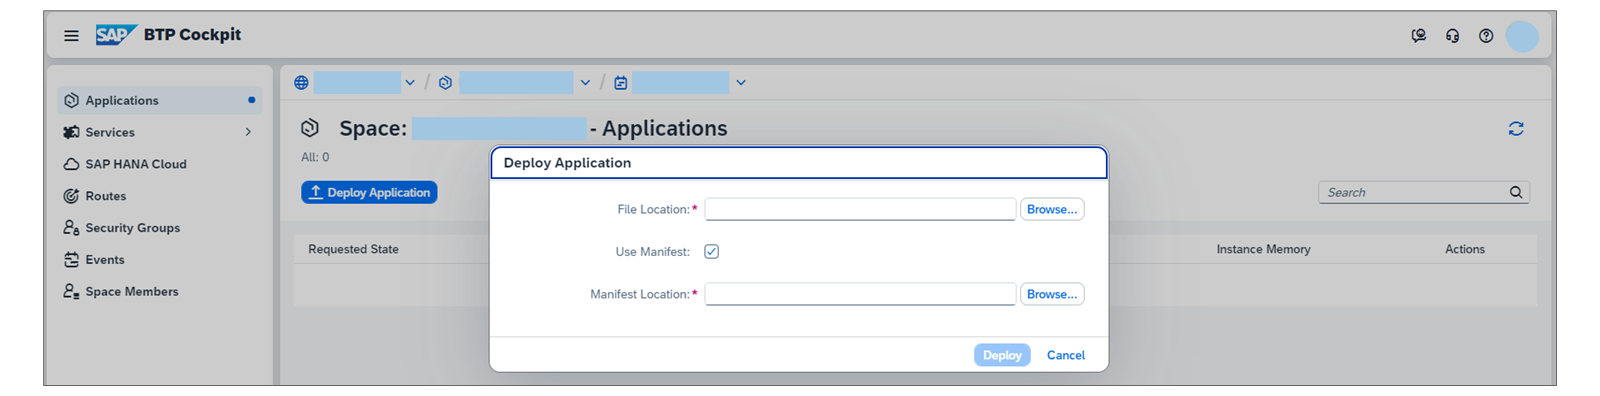Open the support headset icon
The image size is (1600, 396).
[x=1452, y=36]
